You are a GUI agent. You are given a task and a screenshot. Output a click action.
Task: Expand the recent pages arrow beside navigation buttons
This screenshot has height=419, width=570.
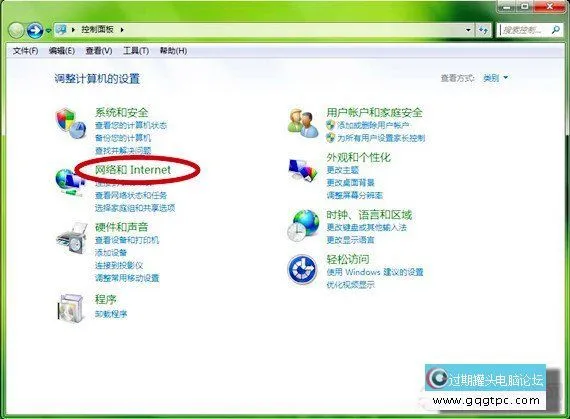(48, 31)
